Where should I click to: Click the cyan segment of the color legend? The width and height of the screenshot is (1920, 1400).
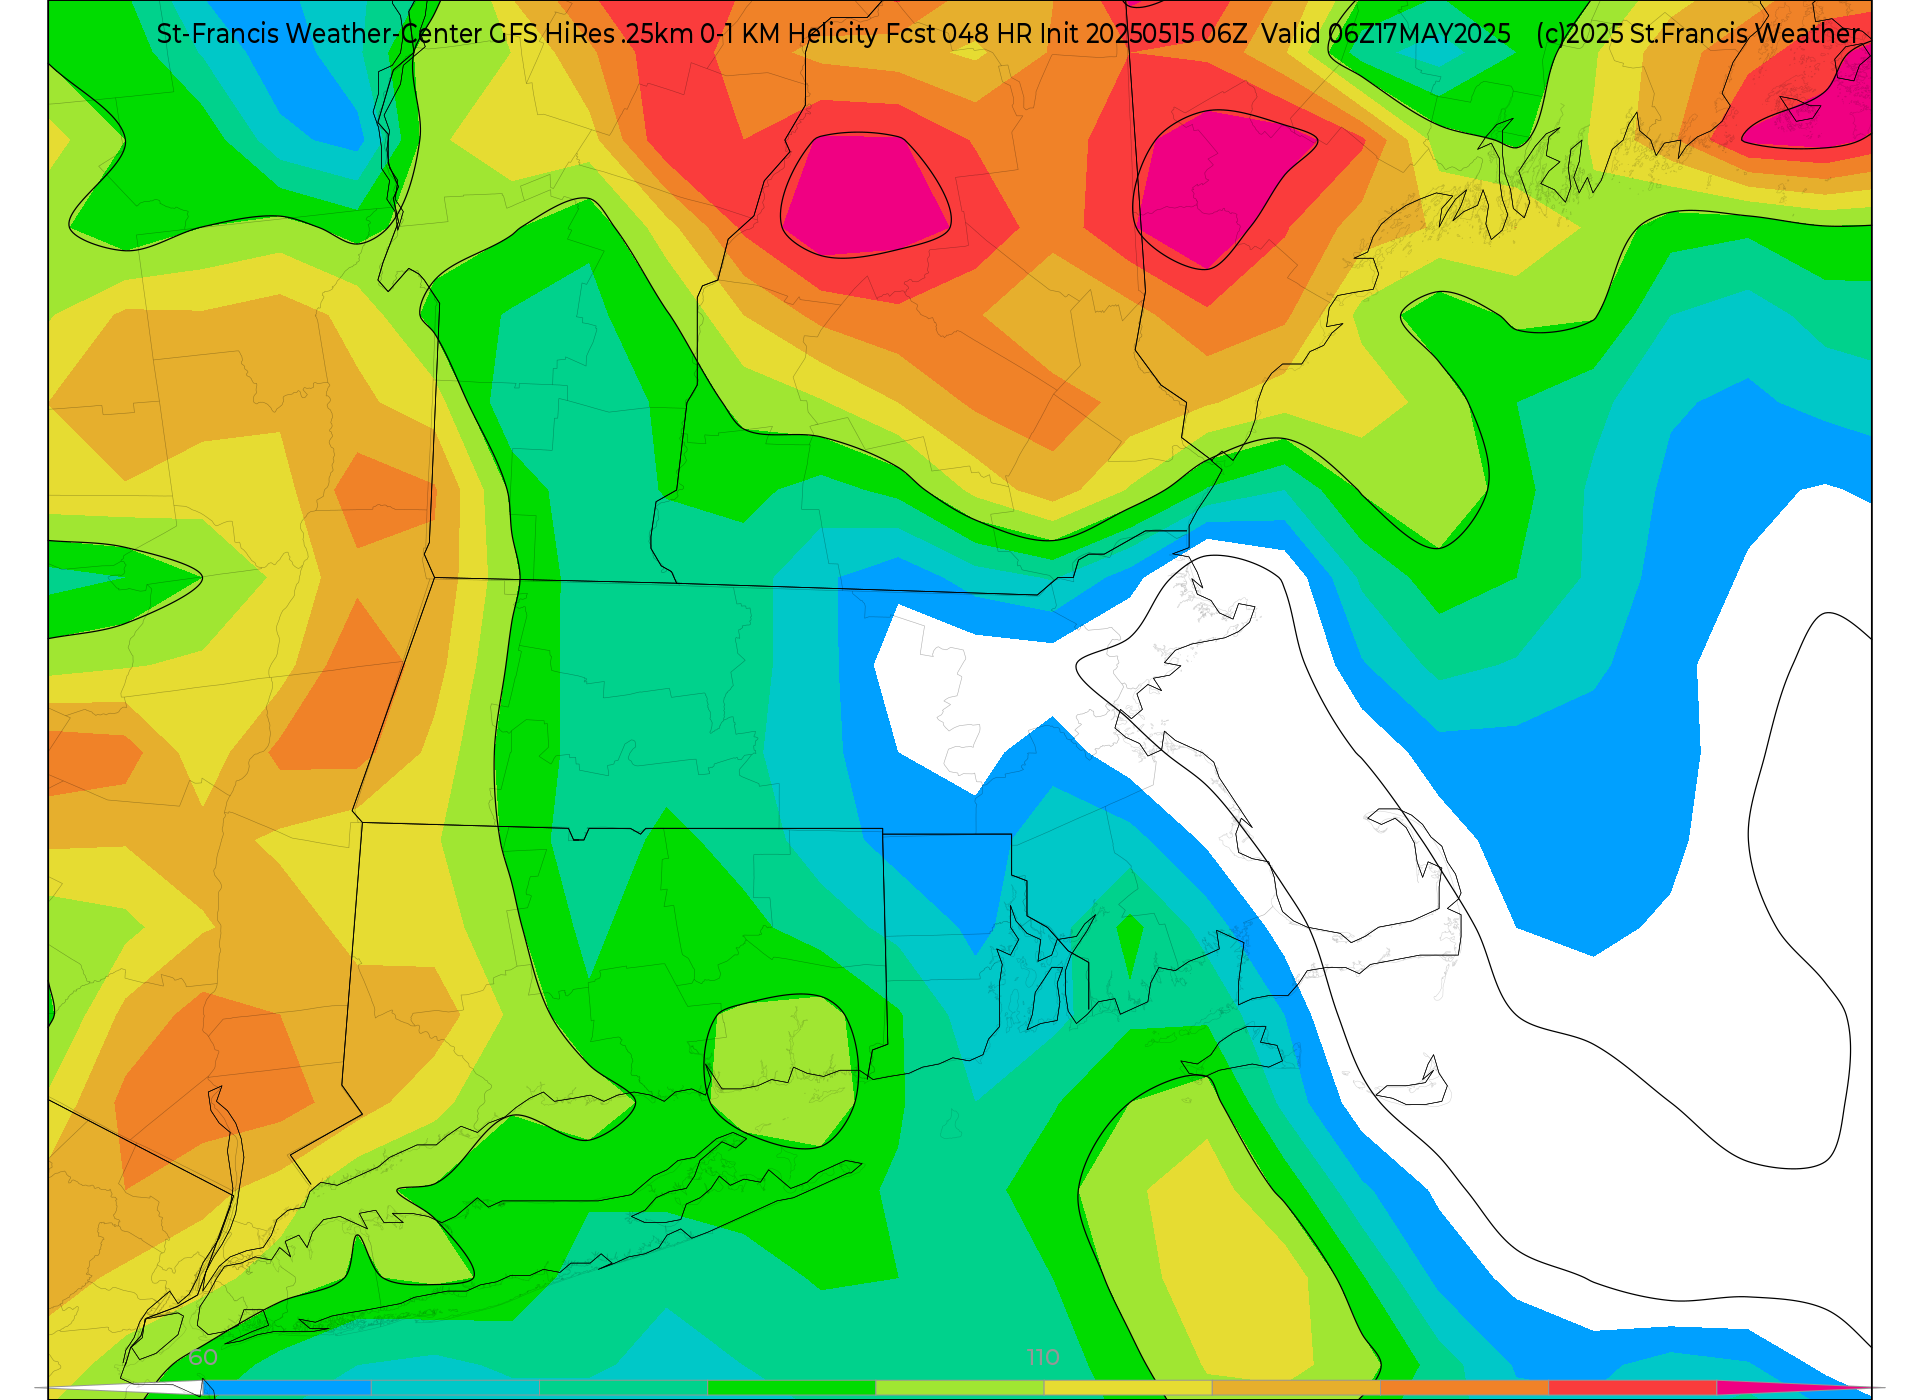pos(455,1388)
